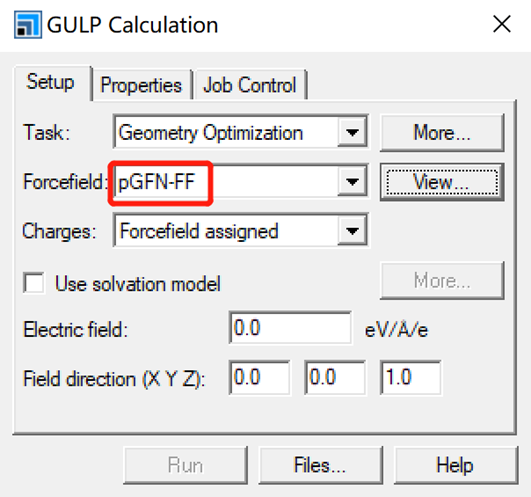Expand the Task dropdown arrow
Image resolution: width=531 pixels, height=497 pixels.
tap(352, 132)
